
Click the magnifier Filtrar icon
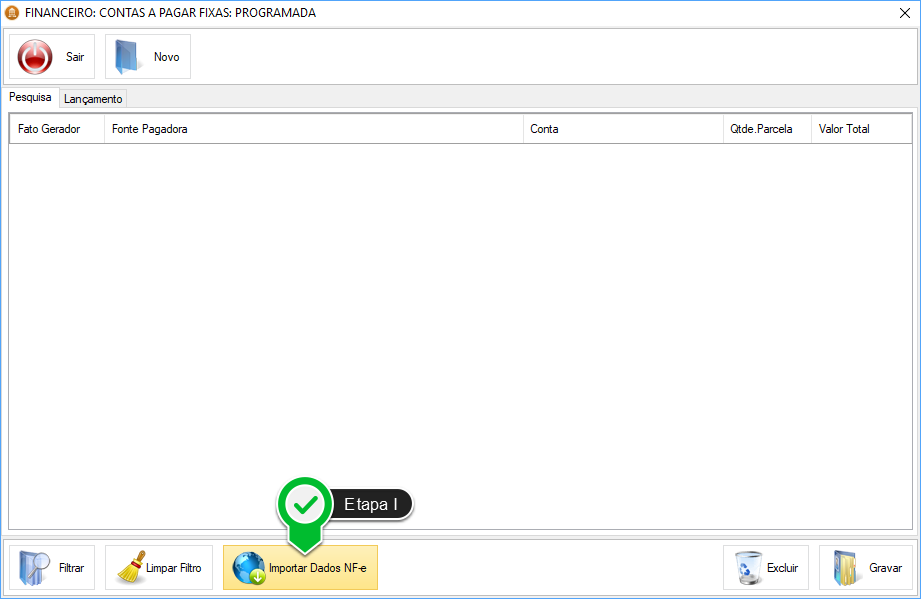coord(34,568)
